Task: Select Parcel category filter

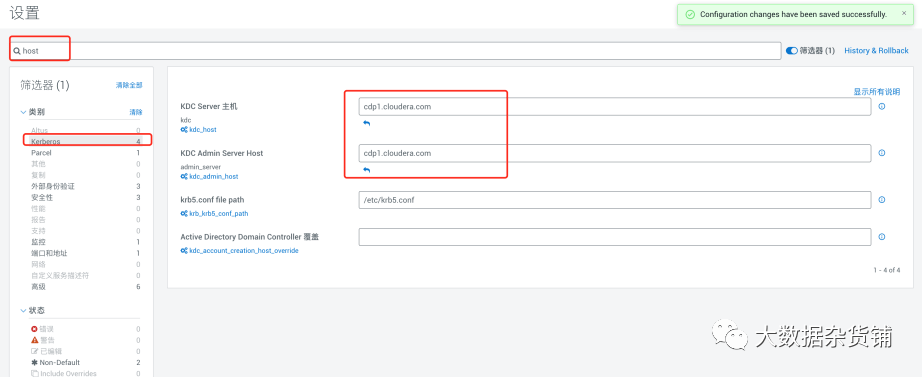Action: click(85, 153)
